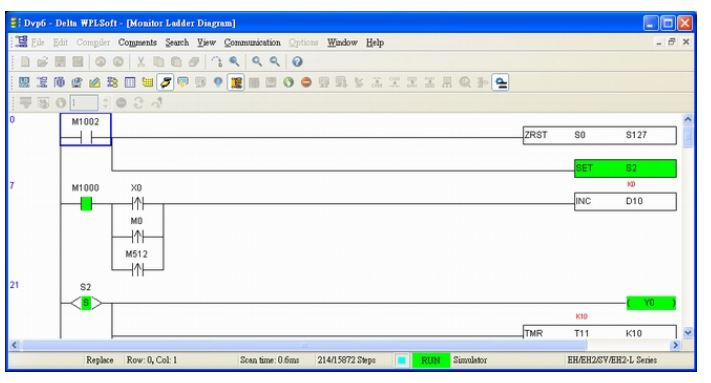Click the second Zoom magnifier icon
This screenshot has width=711, height=383.
[x=275, y=62]
